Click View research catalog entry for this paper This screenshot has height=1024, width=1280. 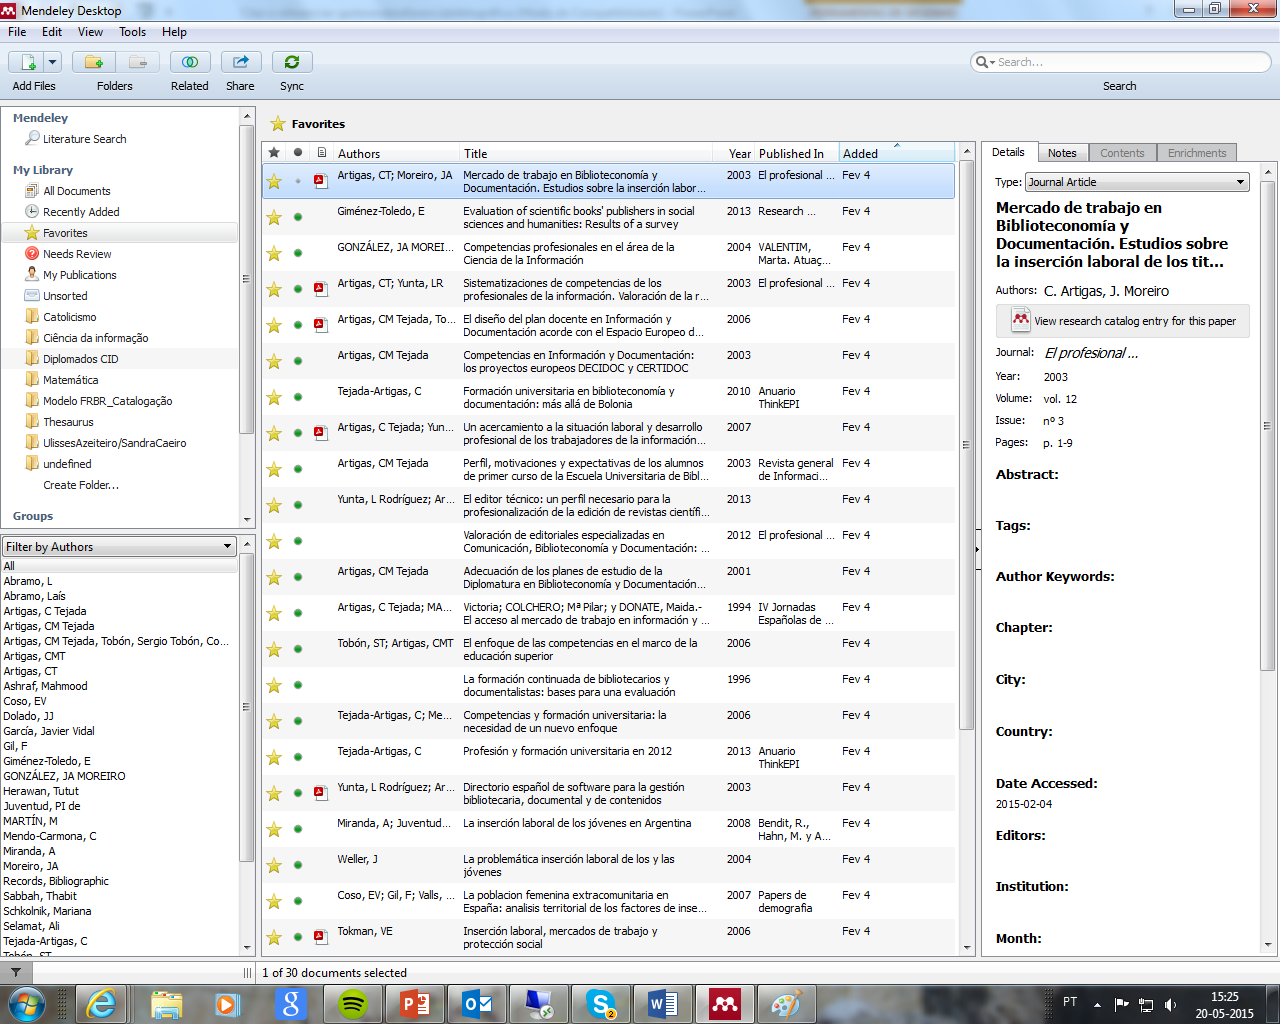coord(1123,321)
